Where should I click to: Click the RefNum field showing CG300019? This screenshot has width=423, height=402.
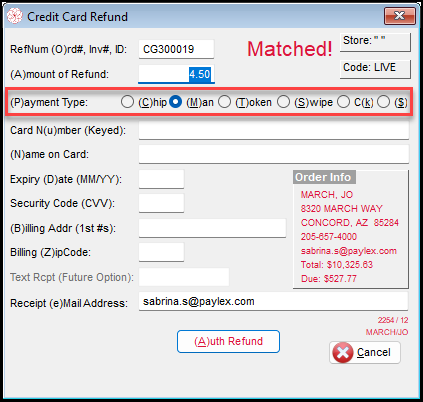tap(176, 49)
